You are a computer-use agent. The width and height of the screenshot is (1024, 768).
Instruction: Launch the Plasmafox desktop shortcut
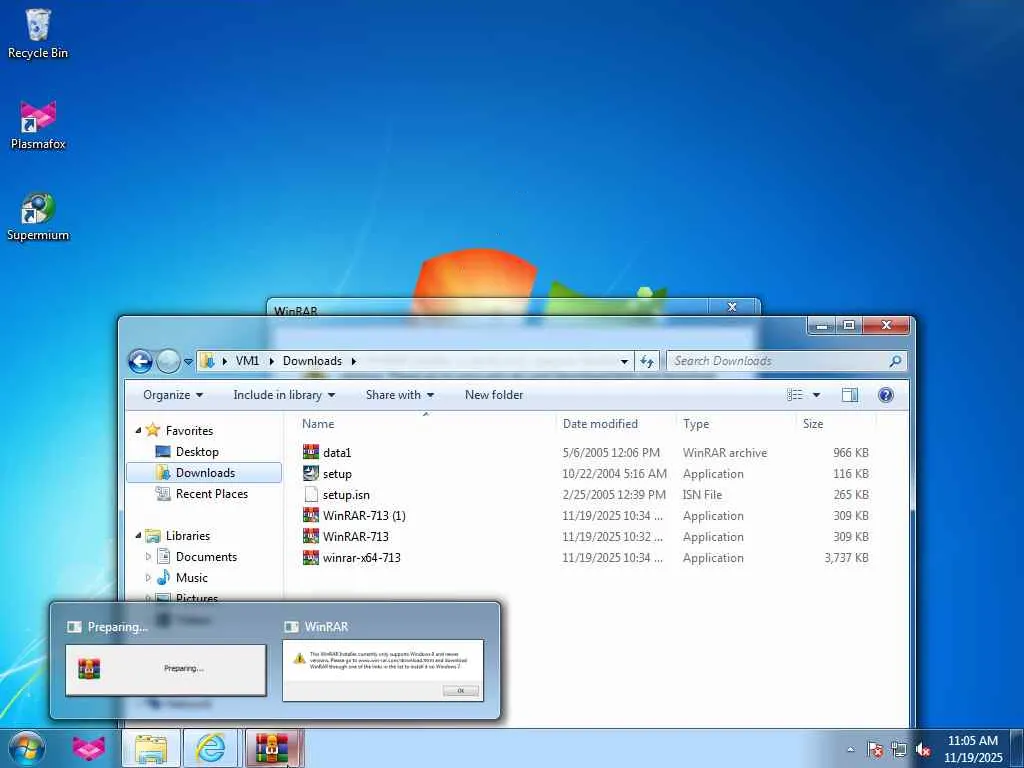tap(37, 125)
